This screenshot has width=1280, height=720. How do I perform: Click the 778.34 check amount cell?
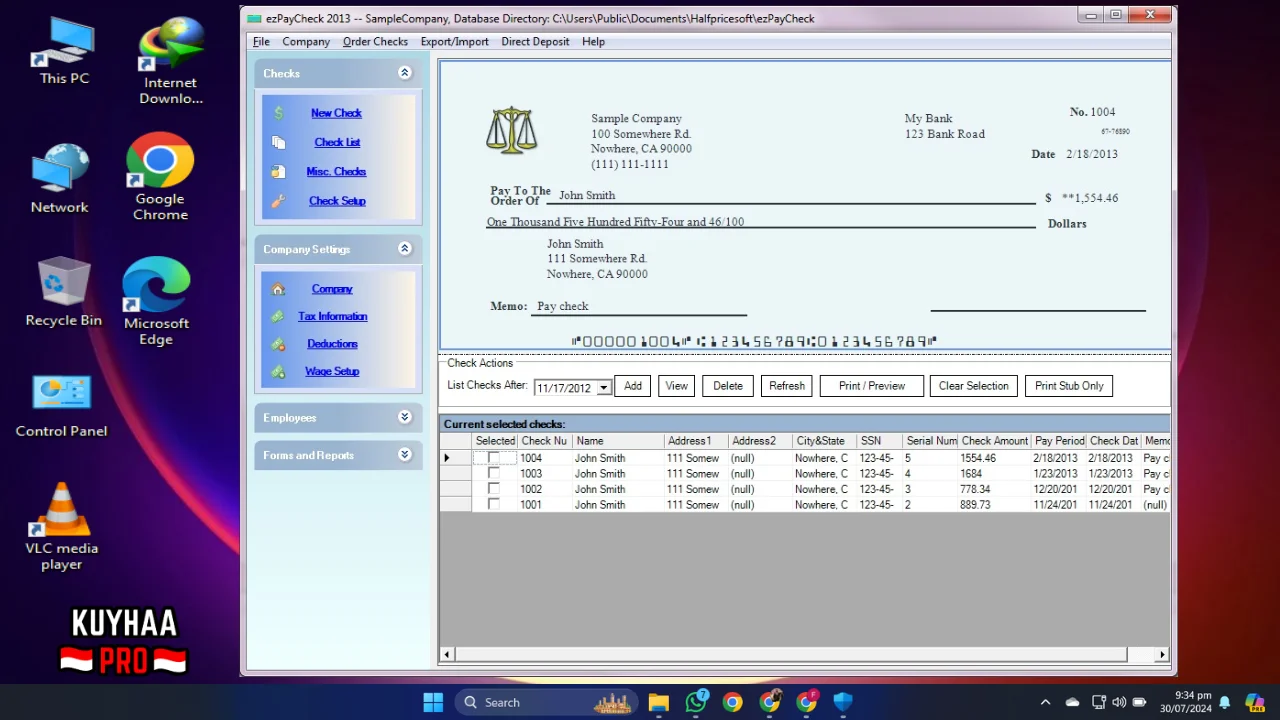(995, 489)
